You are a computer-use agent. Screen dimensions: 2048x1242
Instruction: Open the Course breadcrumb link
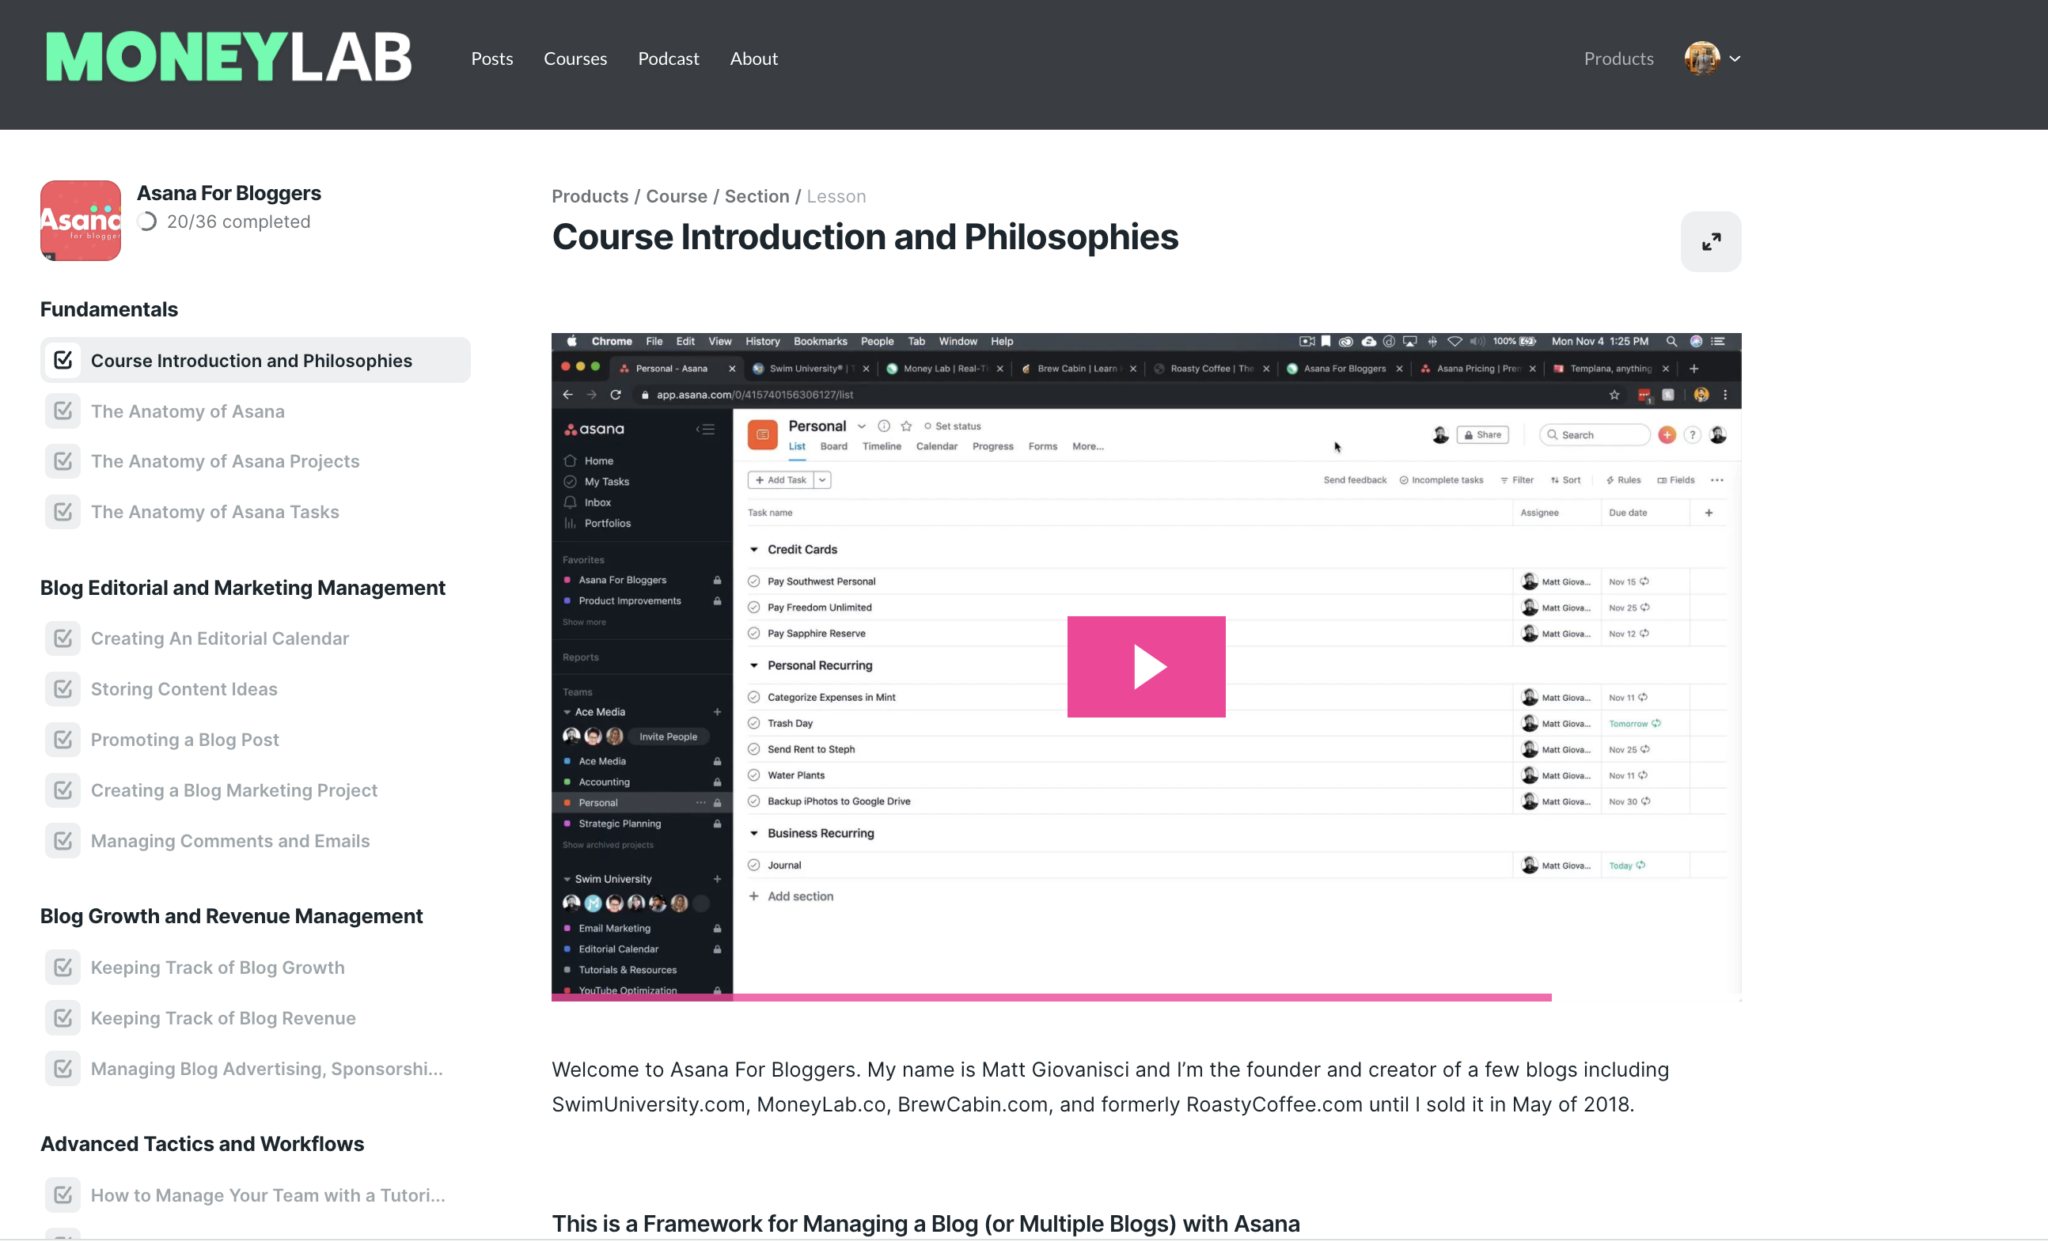click(x=676, y=196)
